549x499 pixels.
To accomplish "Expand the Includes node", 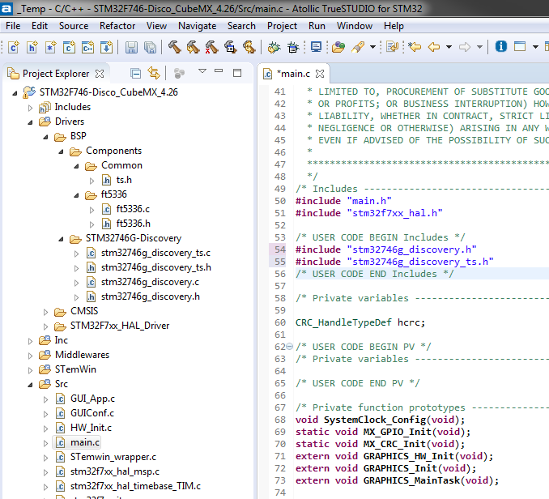I will click(30, 108).
